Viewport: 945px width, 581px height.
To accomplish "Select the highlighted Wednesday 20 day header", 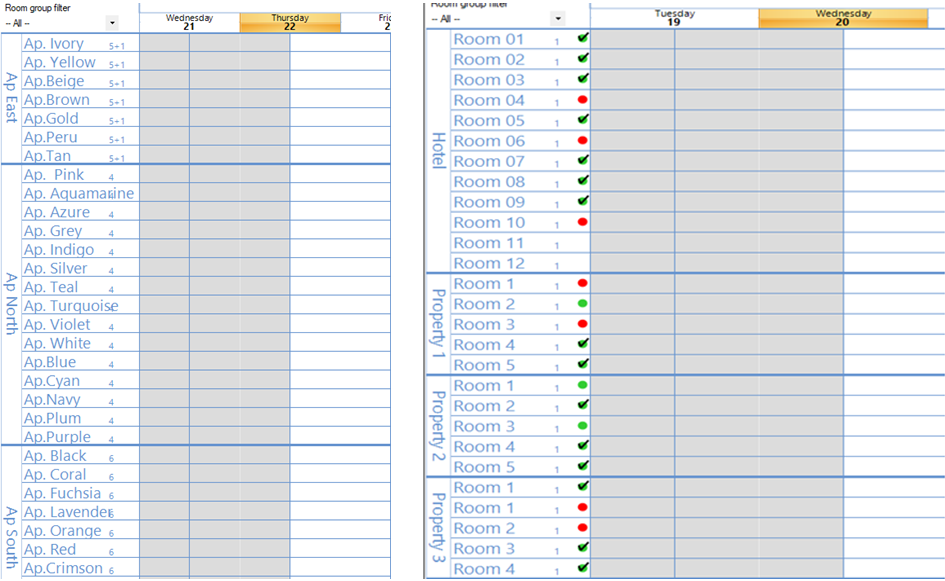I will [843, 18].
